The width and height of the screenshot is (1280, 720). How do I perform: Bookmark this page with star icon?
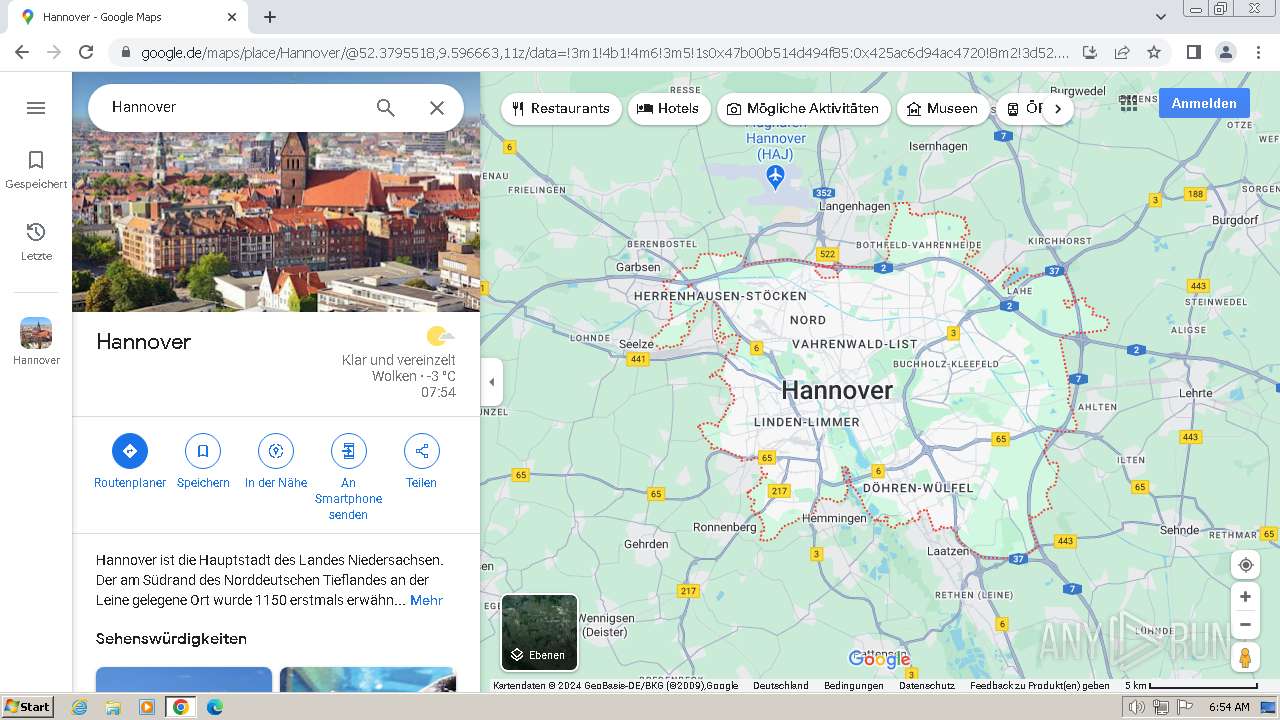(1154, 53)
